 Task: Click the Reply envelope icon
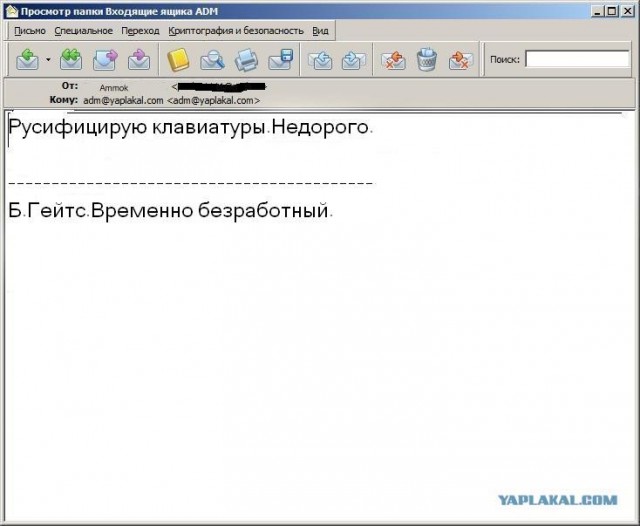27,60
